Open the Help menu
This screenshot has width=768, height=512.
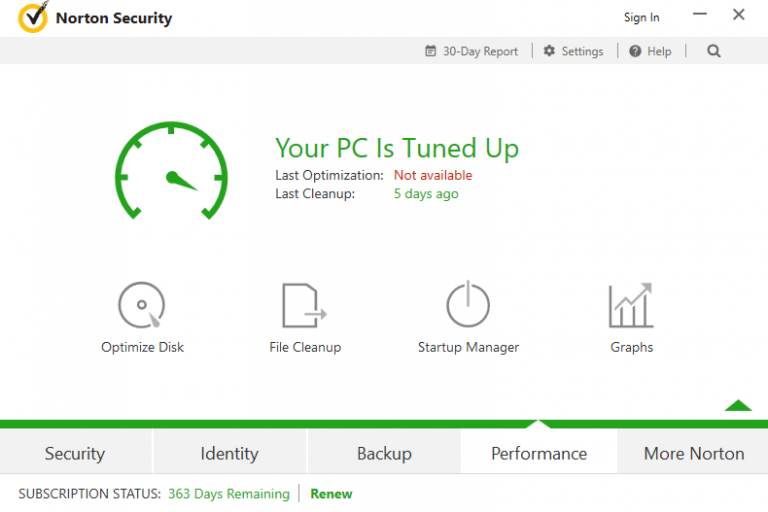pyautogui.click(x=651, y=51)
